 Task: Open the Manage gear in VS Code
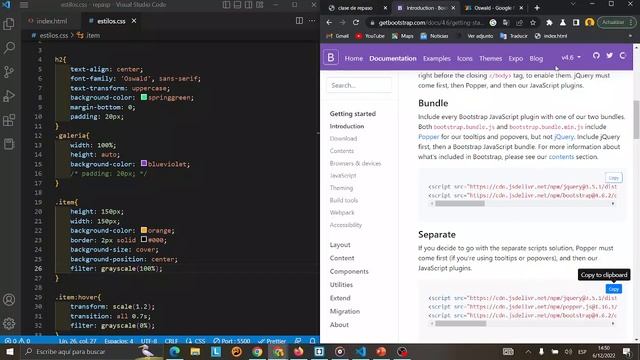tap(9, 323)
